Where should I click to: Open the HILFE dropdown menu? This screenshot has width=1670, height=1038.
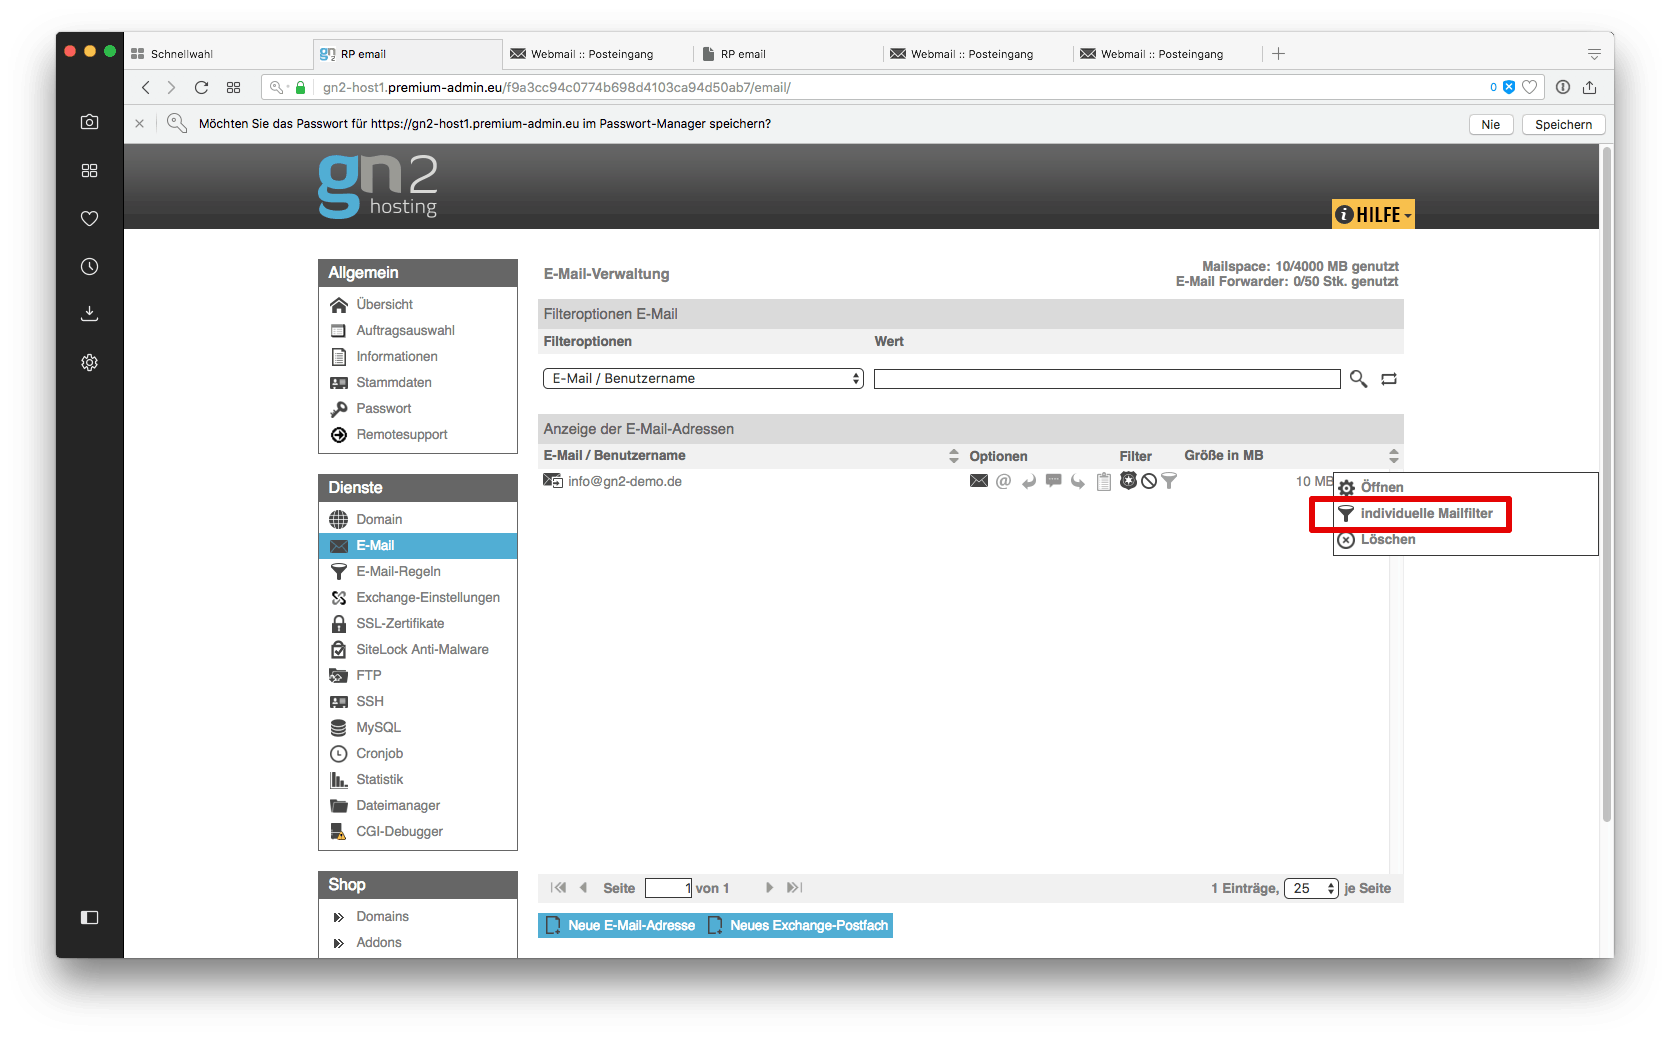pos(1373,214)
